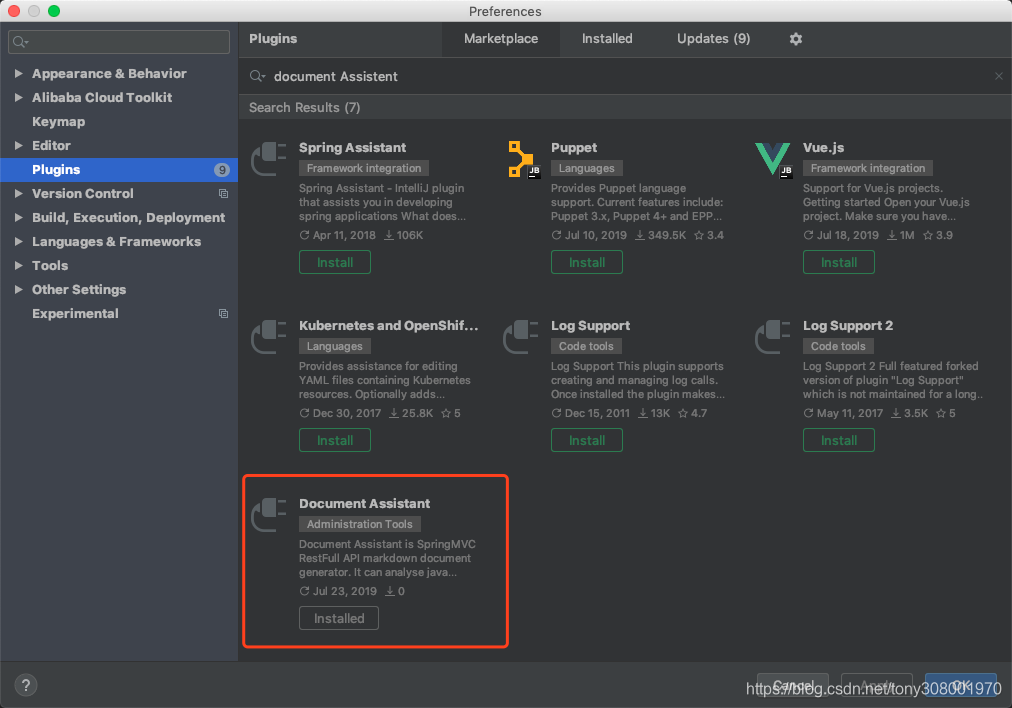Click the Administration Tools tag

pyautogui.click(x=359, y=525)
